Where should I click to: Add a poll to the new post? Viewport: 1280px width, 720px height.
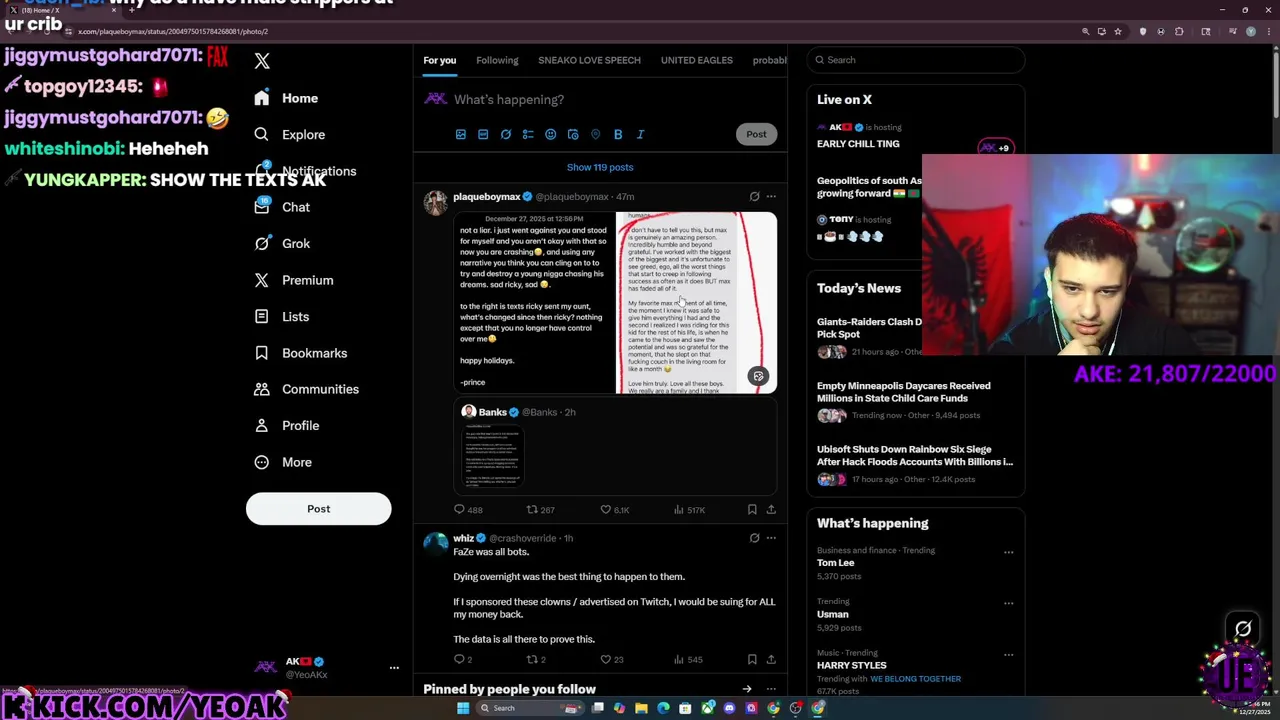(528, 134)
